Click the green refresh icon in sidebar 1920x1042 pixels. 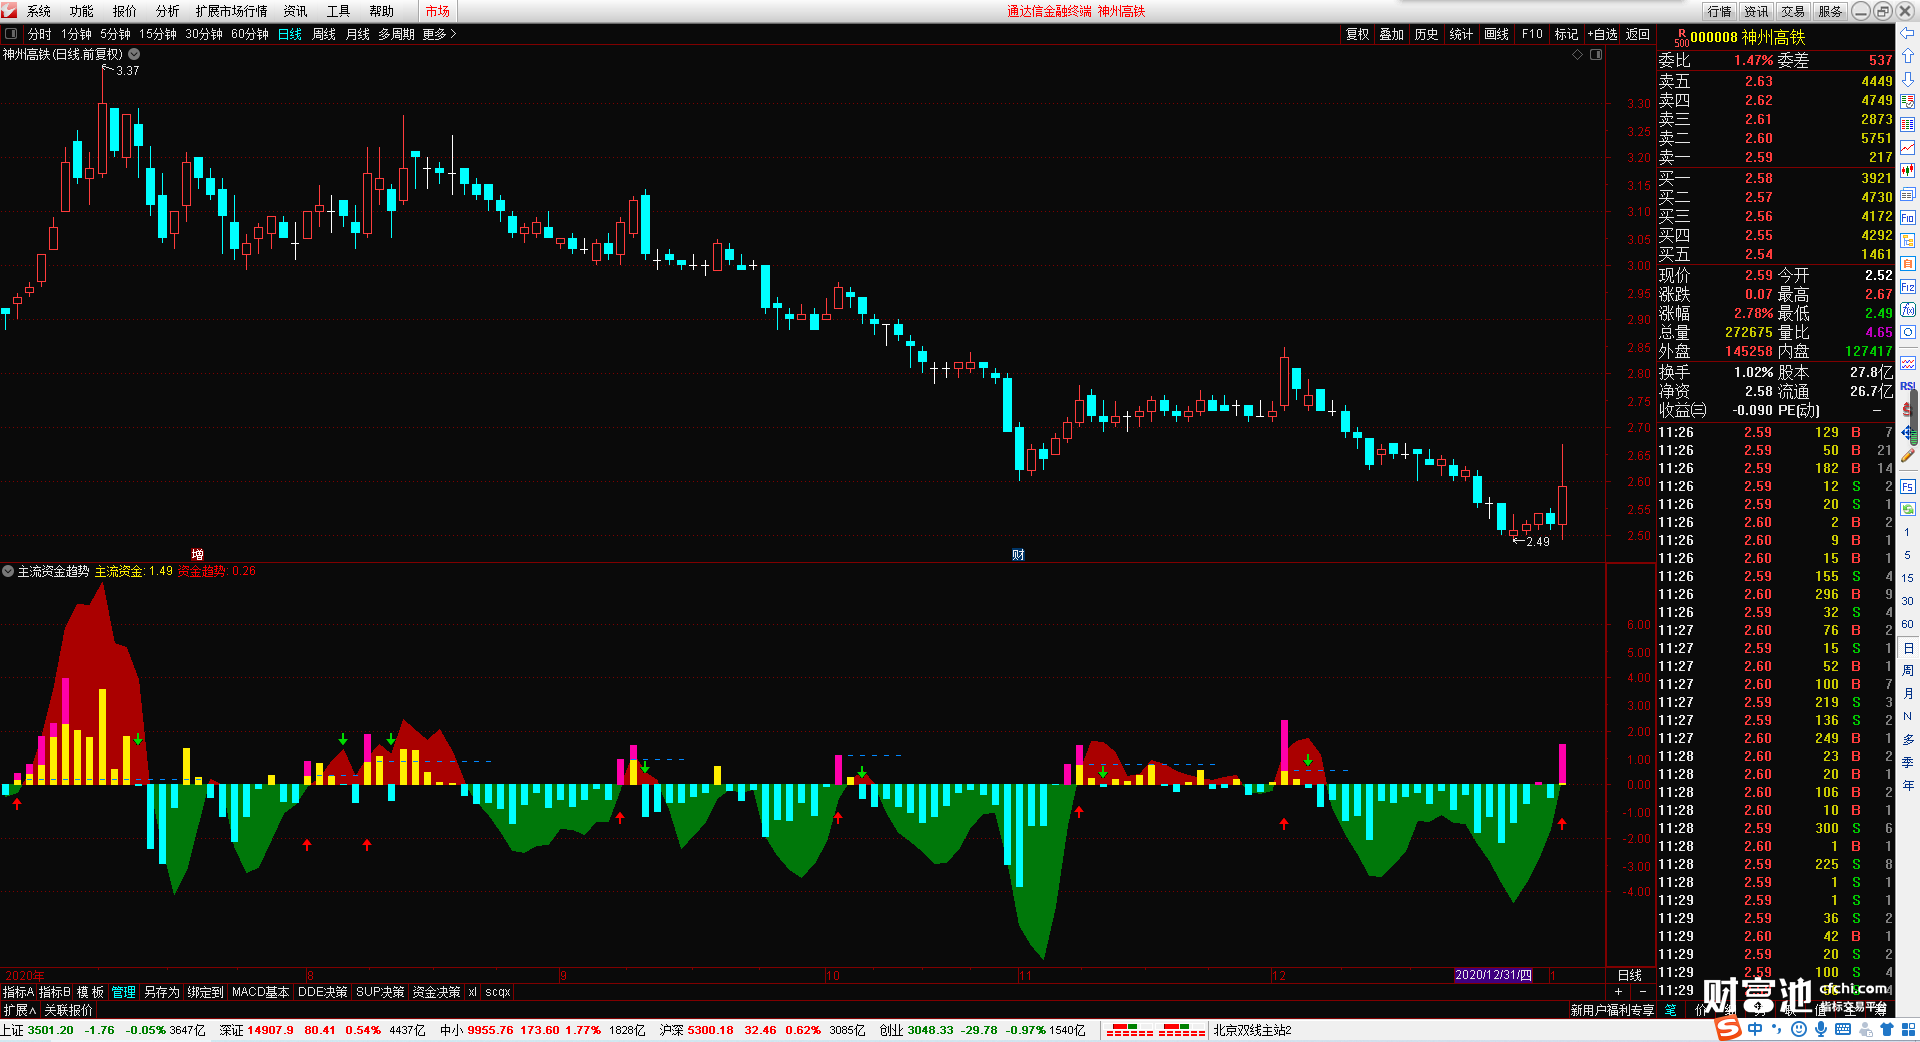pyautogui.click(x=1908, y=509)
